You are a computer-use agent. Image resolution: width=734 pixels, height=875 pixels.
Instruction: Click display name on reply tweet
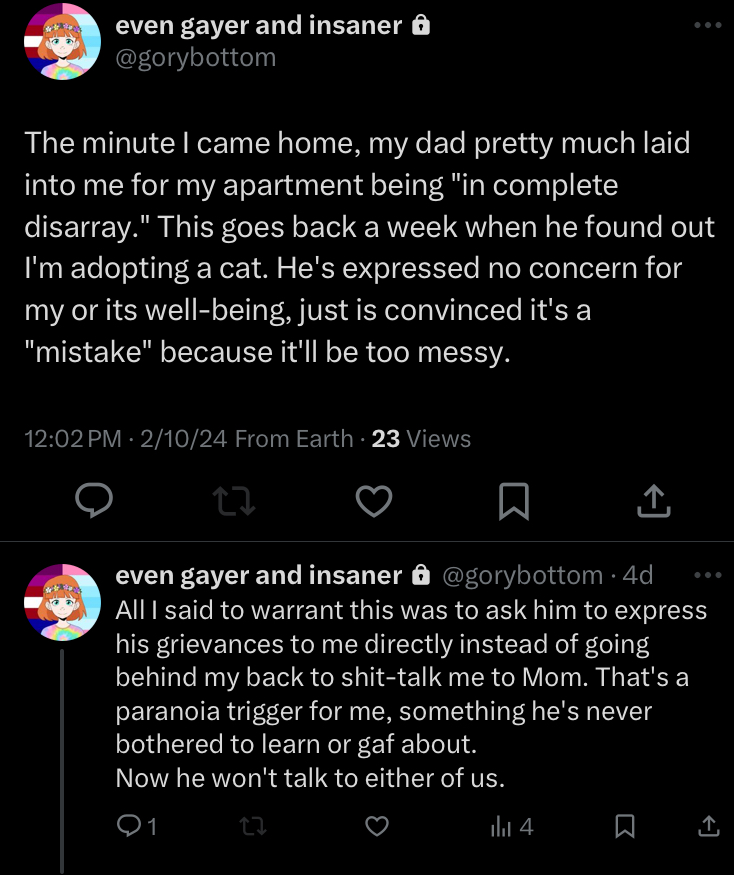[x=258, y=575]
